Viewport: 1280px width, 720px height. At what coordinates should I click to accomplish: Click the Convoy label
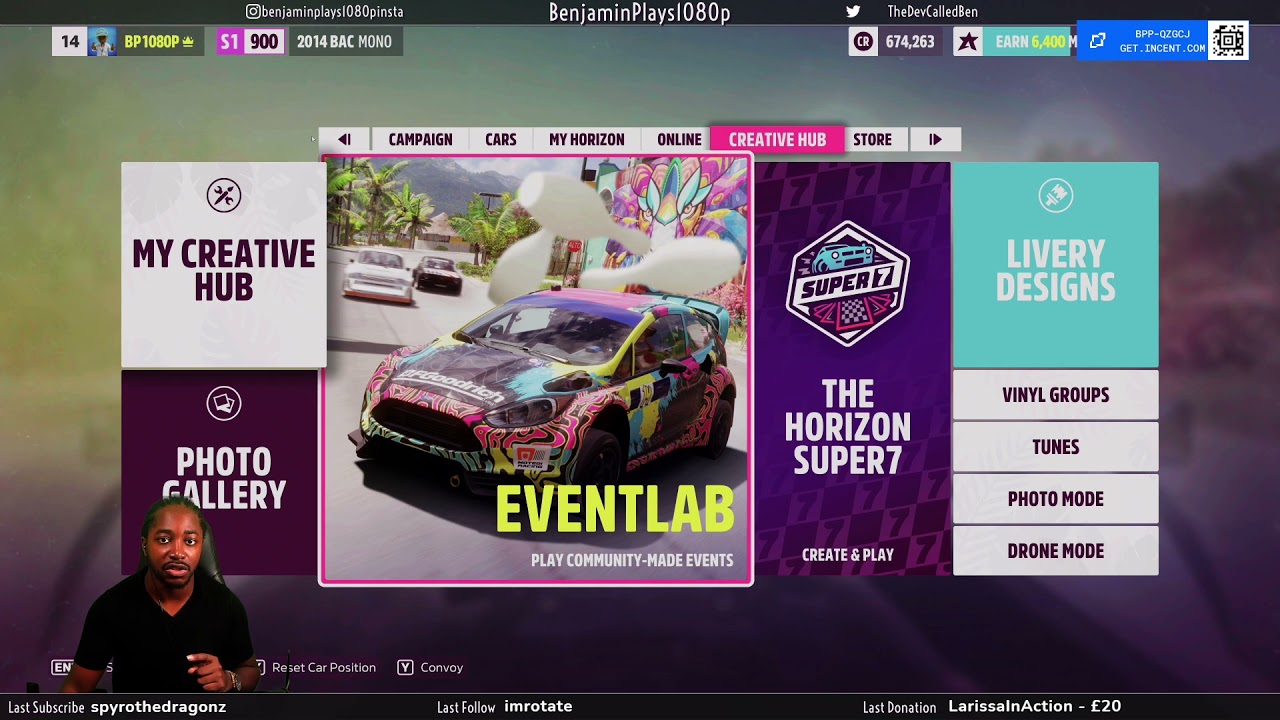point(442,667)
